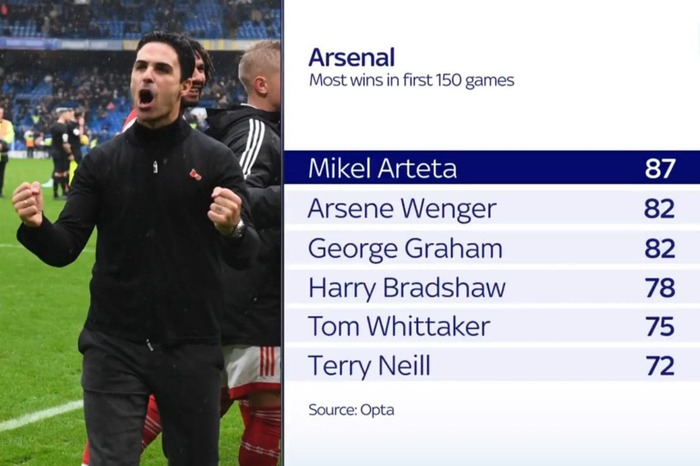Click the celebrating manager's face in photo
The height and width of the screenshot is (466, 700).
(154, 80)
